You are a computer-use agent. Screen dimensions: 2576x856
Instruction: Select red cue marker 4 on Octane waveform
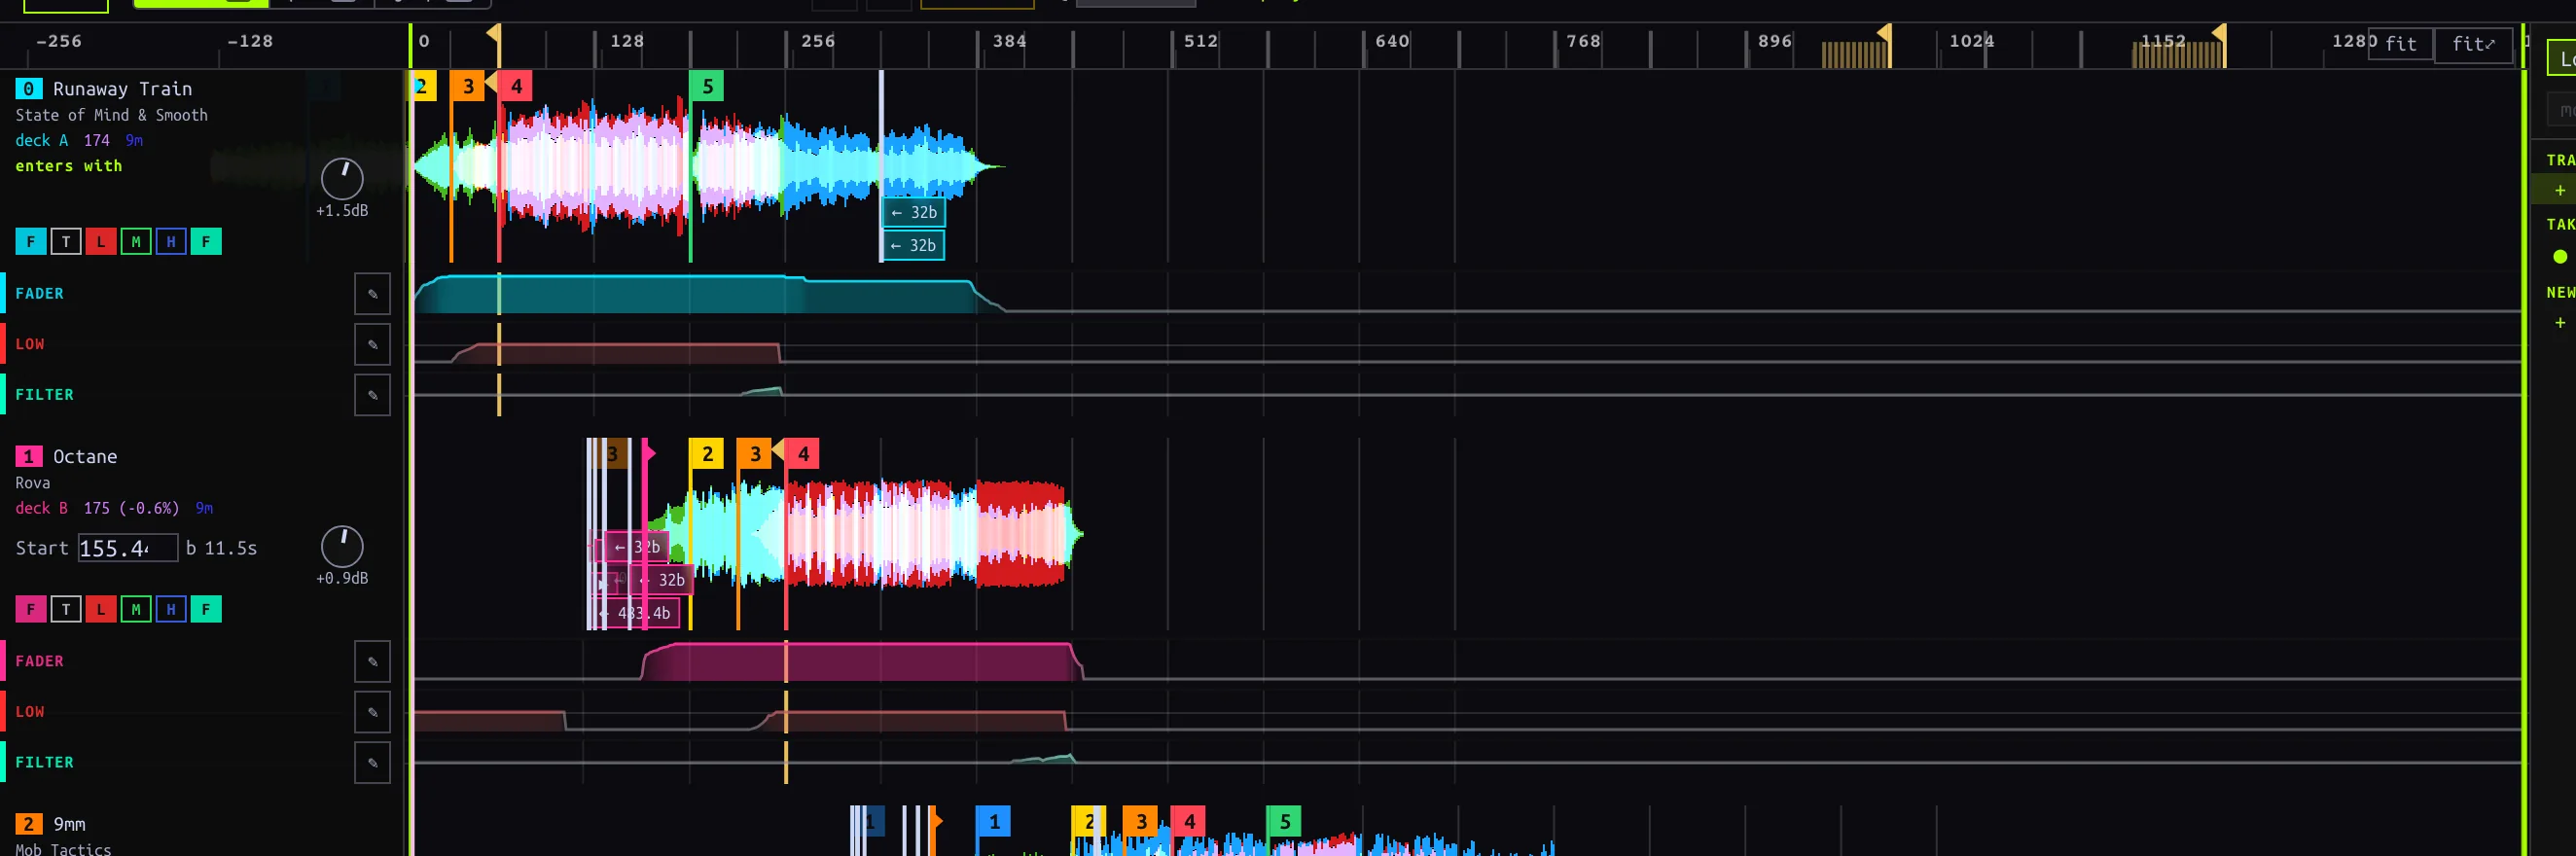pyautogui.click(x=803, y=454)
